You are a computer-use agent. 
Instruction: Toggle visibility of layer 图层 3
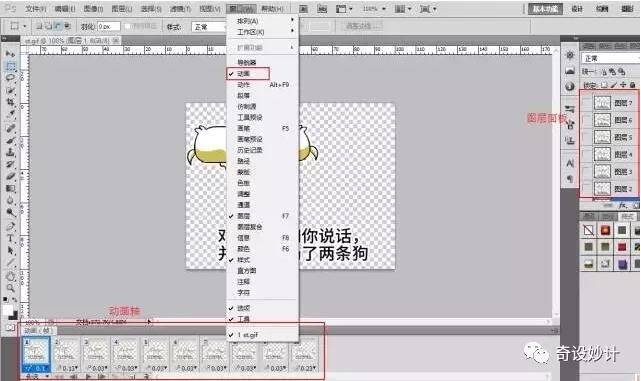(x=587, y=171)
